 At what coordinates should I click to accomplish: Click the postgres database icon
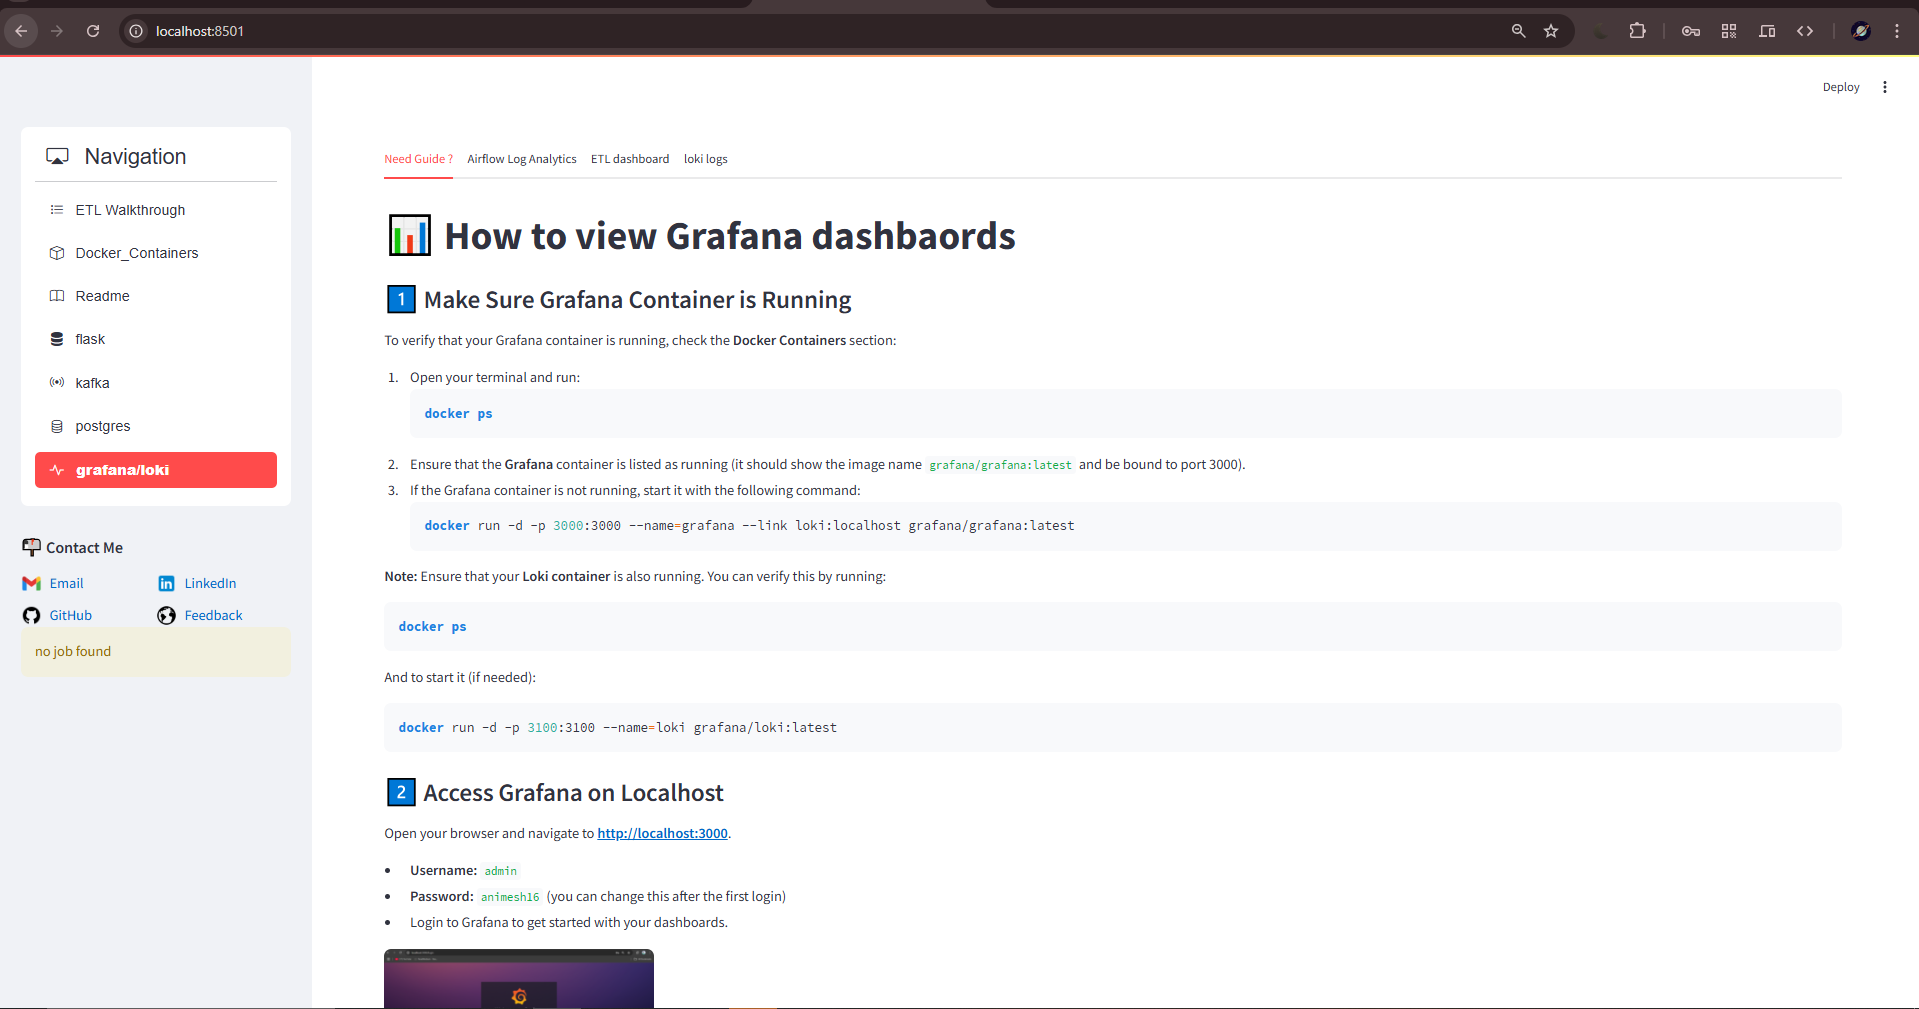[x=57, y=425]
